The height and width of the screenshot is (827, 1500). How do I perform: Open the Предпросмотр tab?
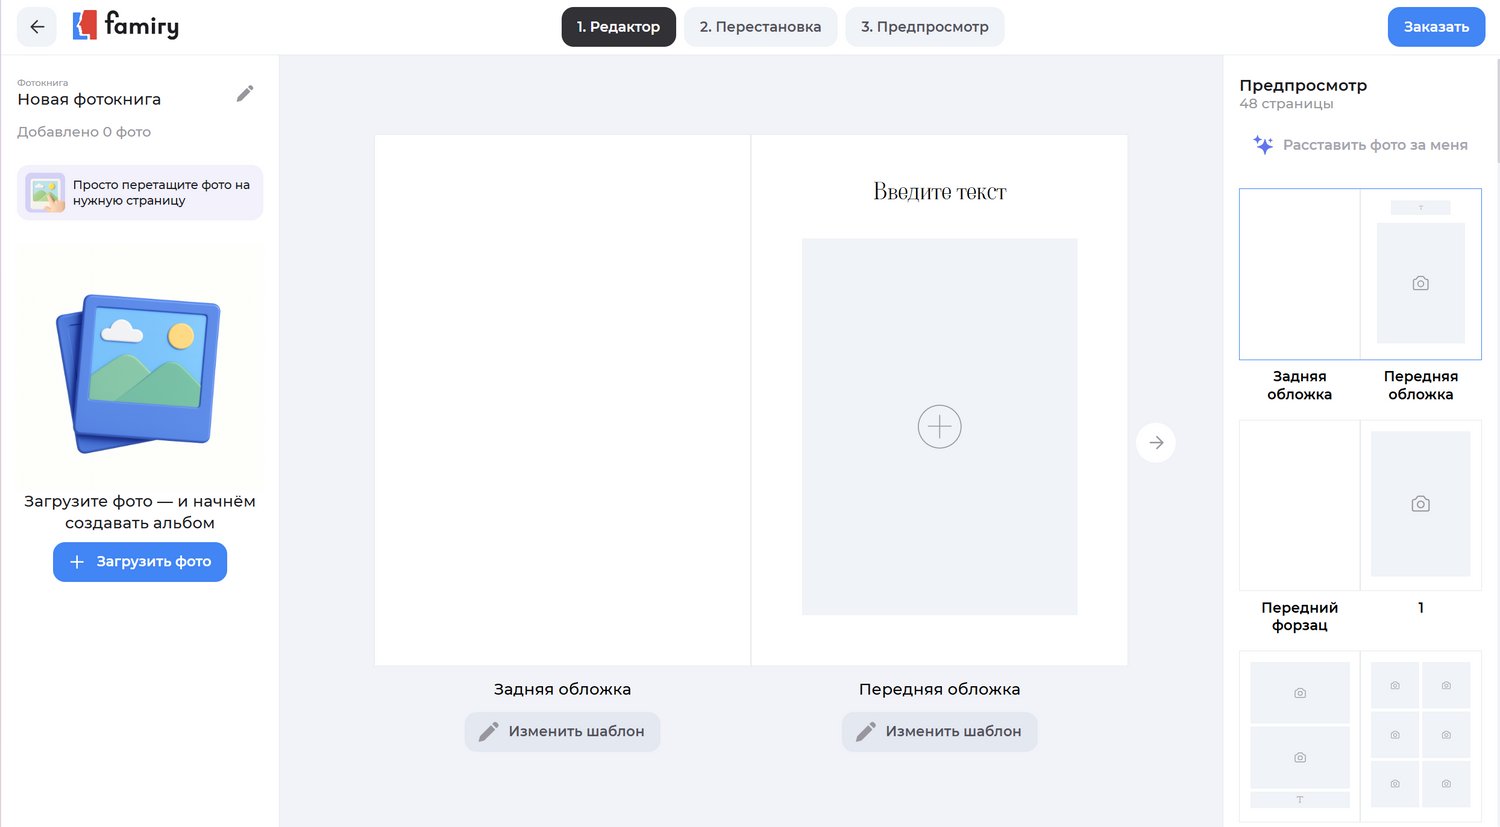point(924,27)
